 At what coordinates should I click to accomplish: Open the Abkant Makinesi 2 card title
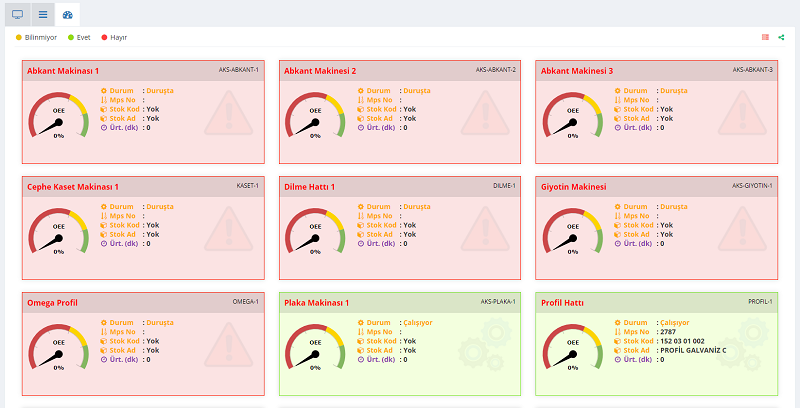click(x=320, y=71)
